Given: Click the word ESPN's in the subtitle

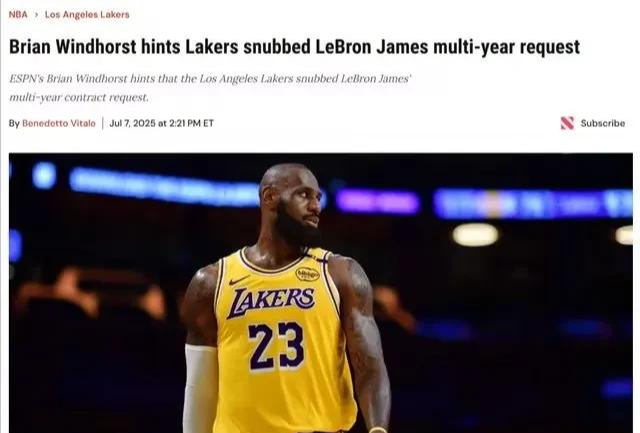Looking at the screenshot, I should click(x=26, y=78).
